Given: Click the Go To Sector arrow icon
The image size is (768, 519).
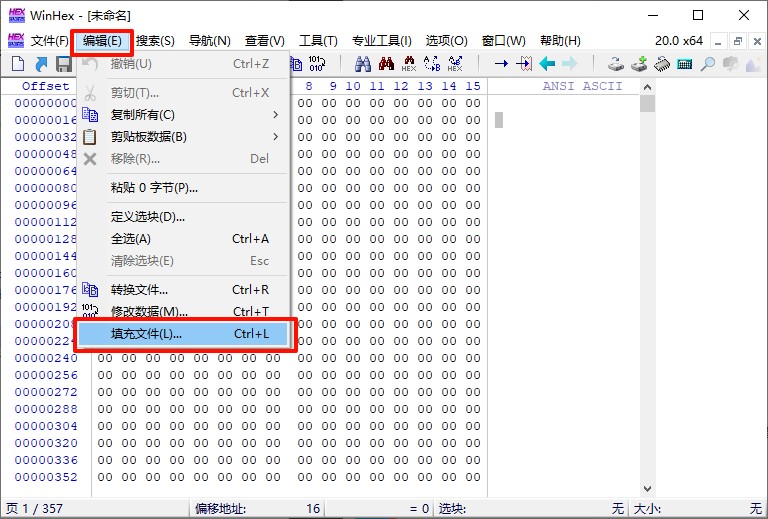Looking at the screenshot, I should [524, 64].
